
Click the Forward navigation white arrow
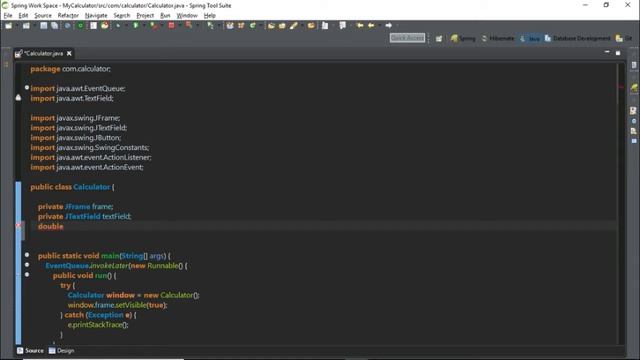pyautogui.click(x=389, y=26)
